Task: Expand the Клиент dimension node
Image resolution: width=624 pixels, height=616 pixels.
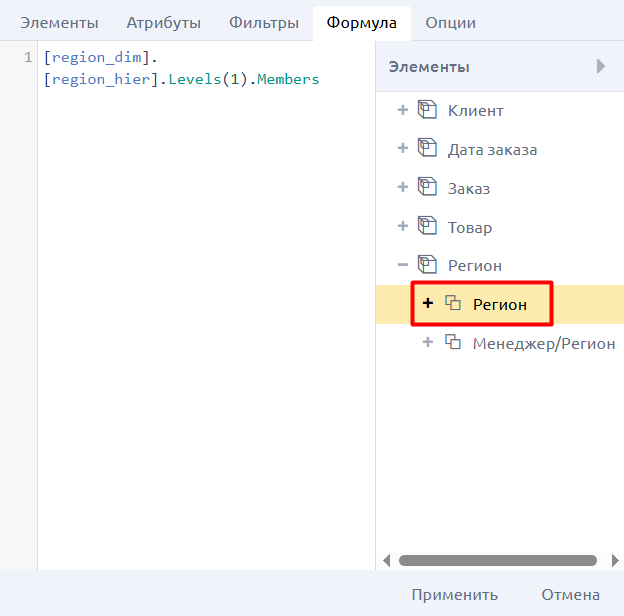Action: (x=403, y=110)
